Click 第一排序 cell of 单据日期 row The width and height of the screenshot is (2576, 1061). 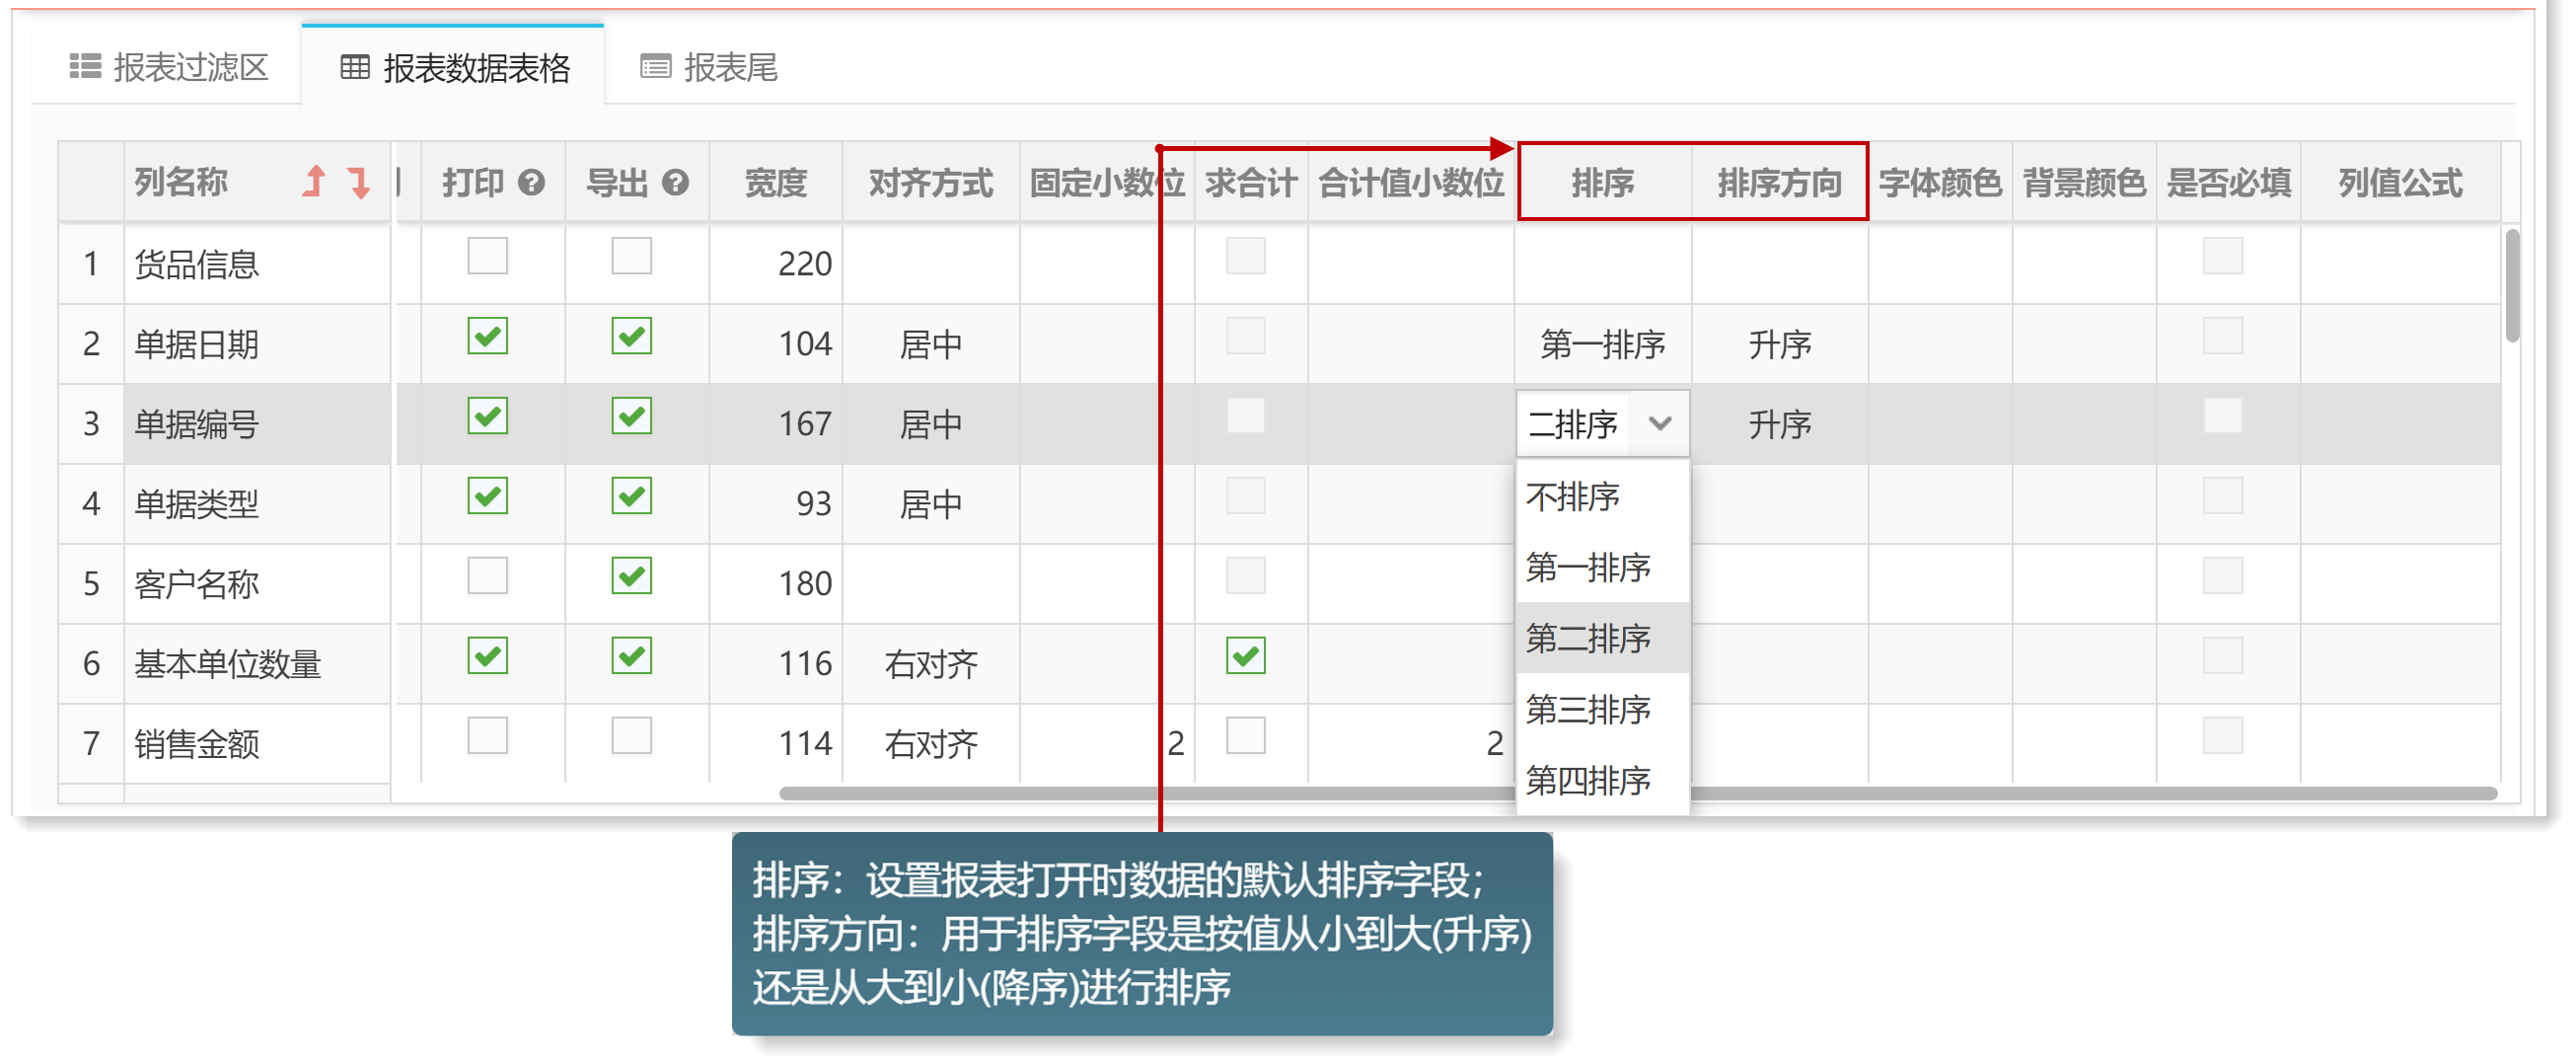(x=1603, y=344)
